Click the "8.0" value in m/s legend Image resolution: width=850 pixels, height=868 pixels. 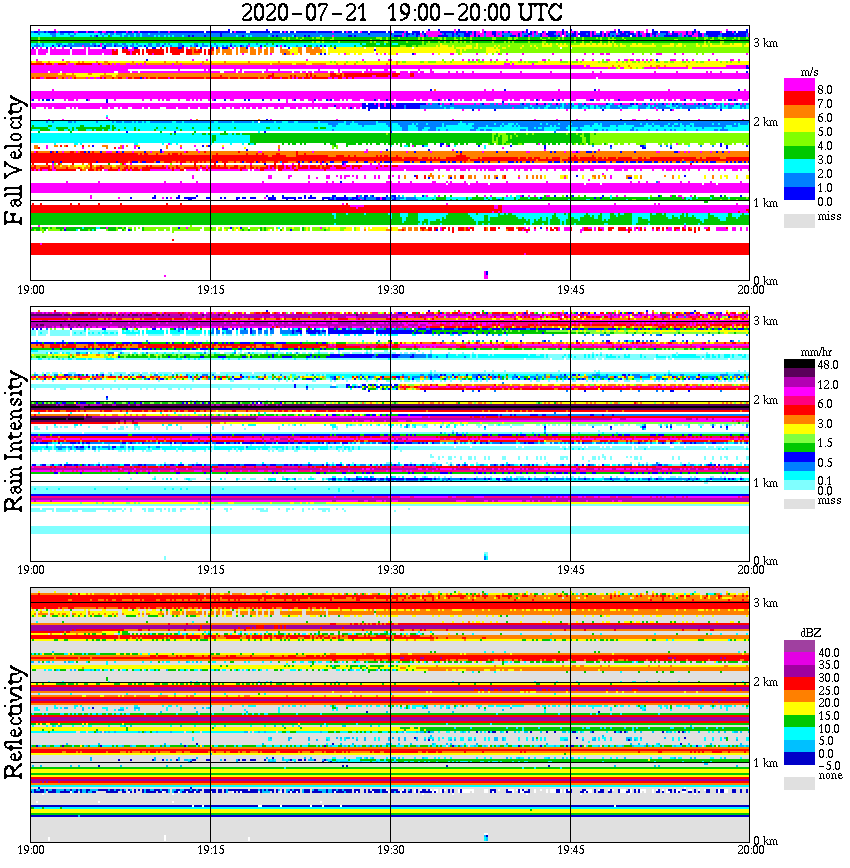825,90
